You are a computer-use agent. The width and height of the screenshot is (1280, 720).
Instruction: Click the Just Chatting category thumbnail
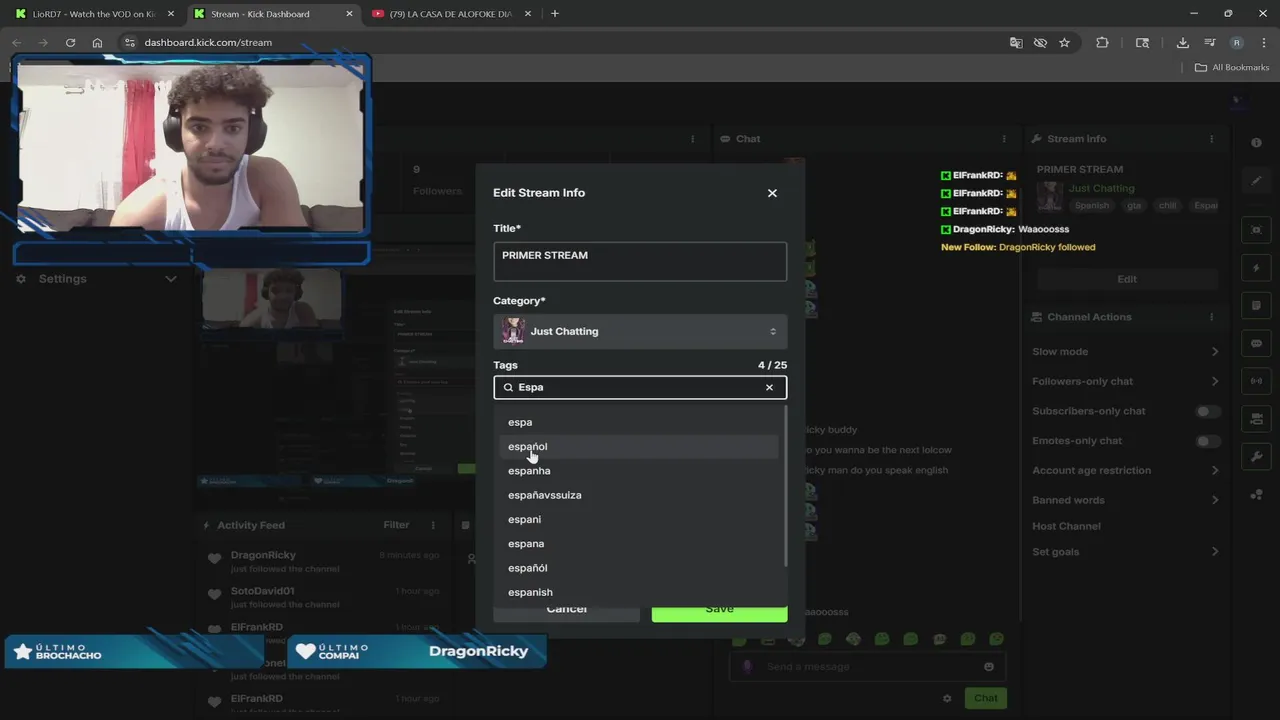click(513, 331)
